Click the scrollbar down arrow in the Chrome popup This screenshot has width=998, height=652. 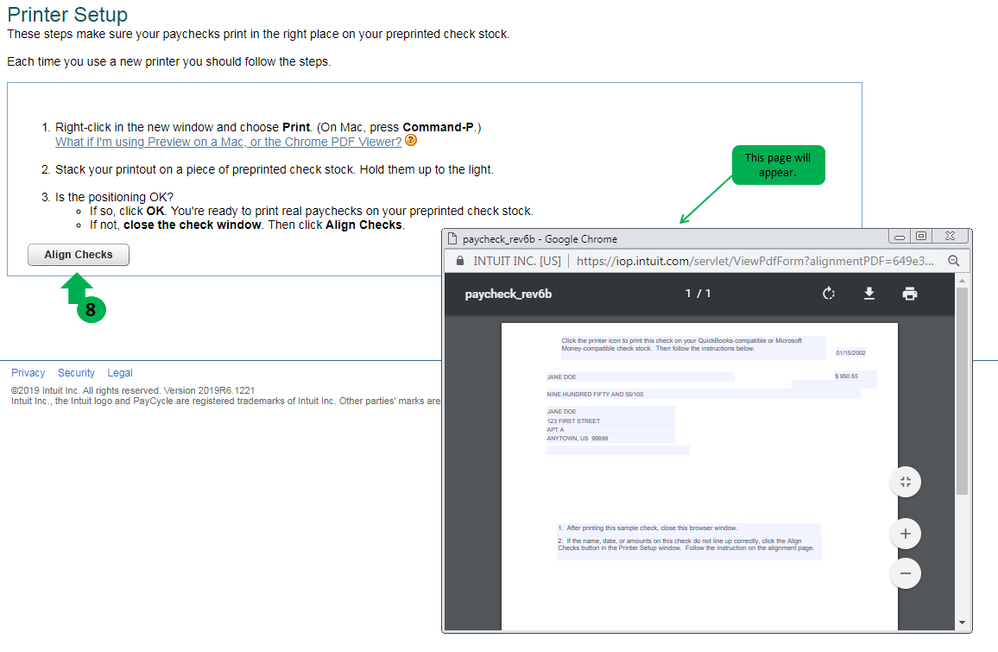962,623
